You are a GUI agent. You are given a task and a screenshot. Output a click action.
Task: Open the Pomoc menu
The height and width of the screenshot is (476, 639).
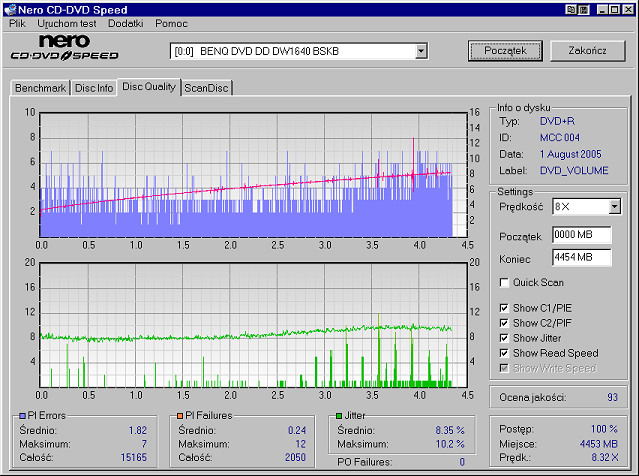(x=171, y=24)
